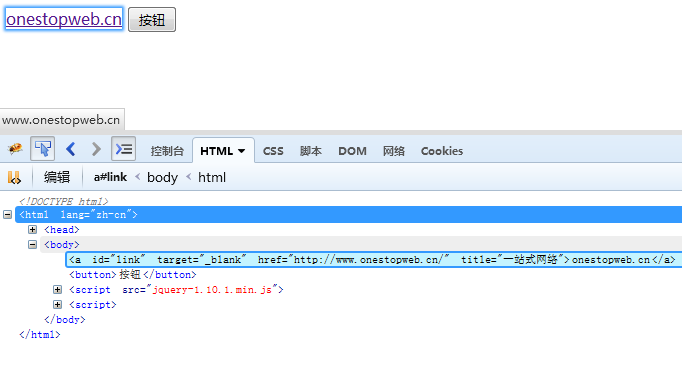Switch to the 控制台 tab
682x387 pixels.
[167, 151]
